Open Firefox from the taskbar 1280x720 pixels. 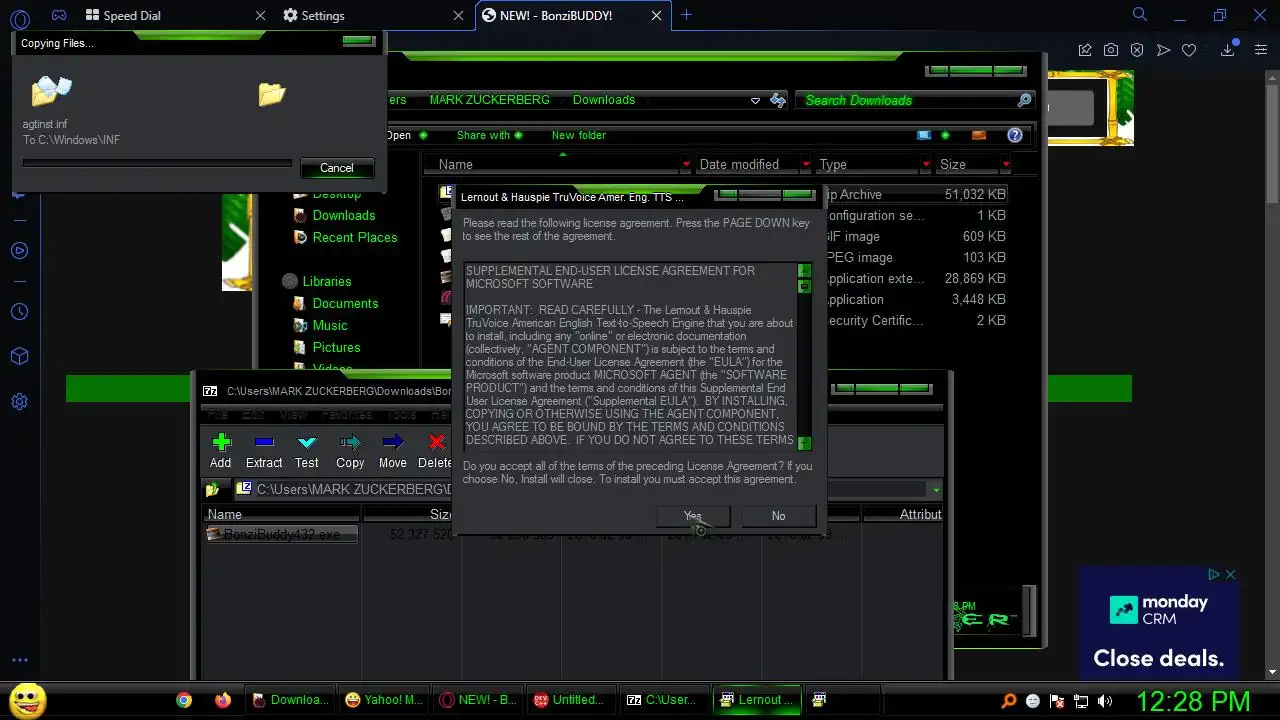pyautogui.click(x=222, y=700)
